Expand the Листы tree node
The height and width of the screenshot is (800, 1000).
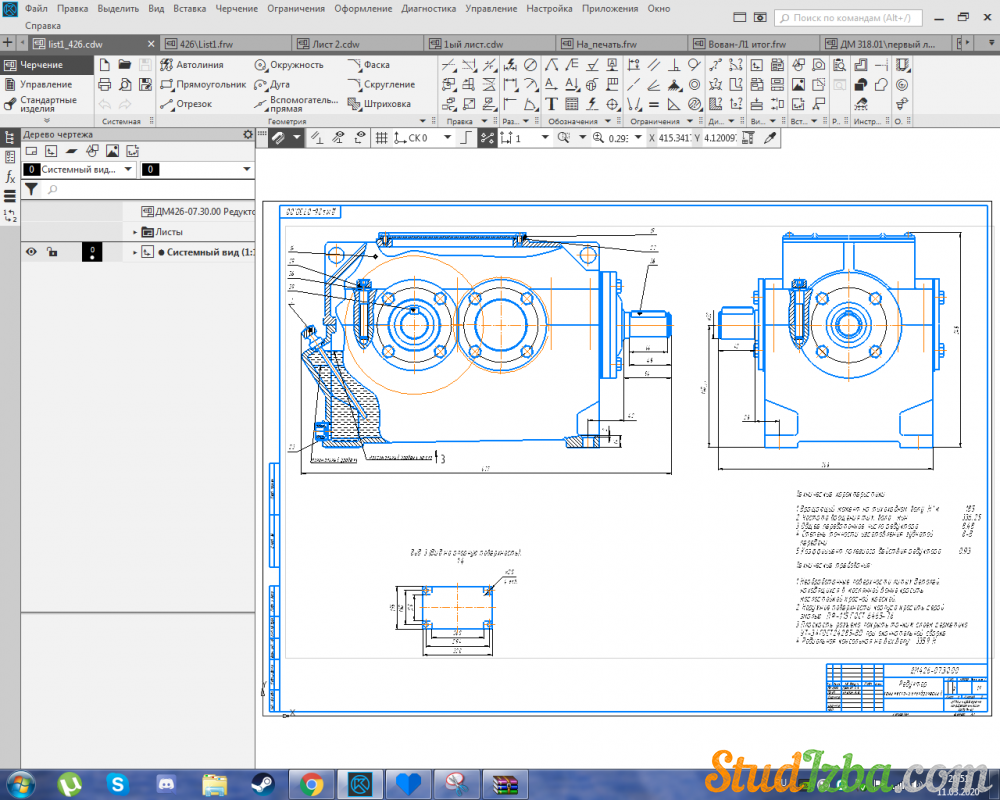pyautogui.click(x=136, y=231)
